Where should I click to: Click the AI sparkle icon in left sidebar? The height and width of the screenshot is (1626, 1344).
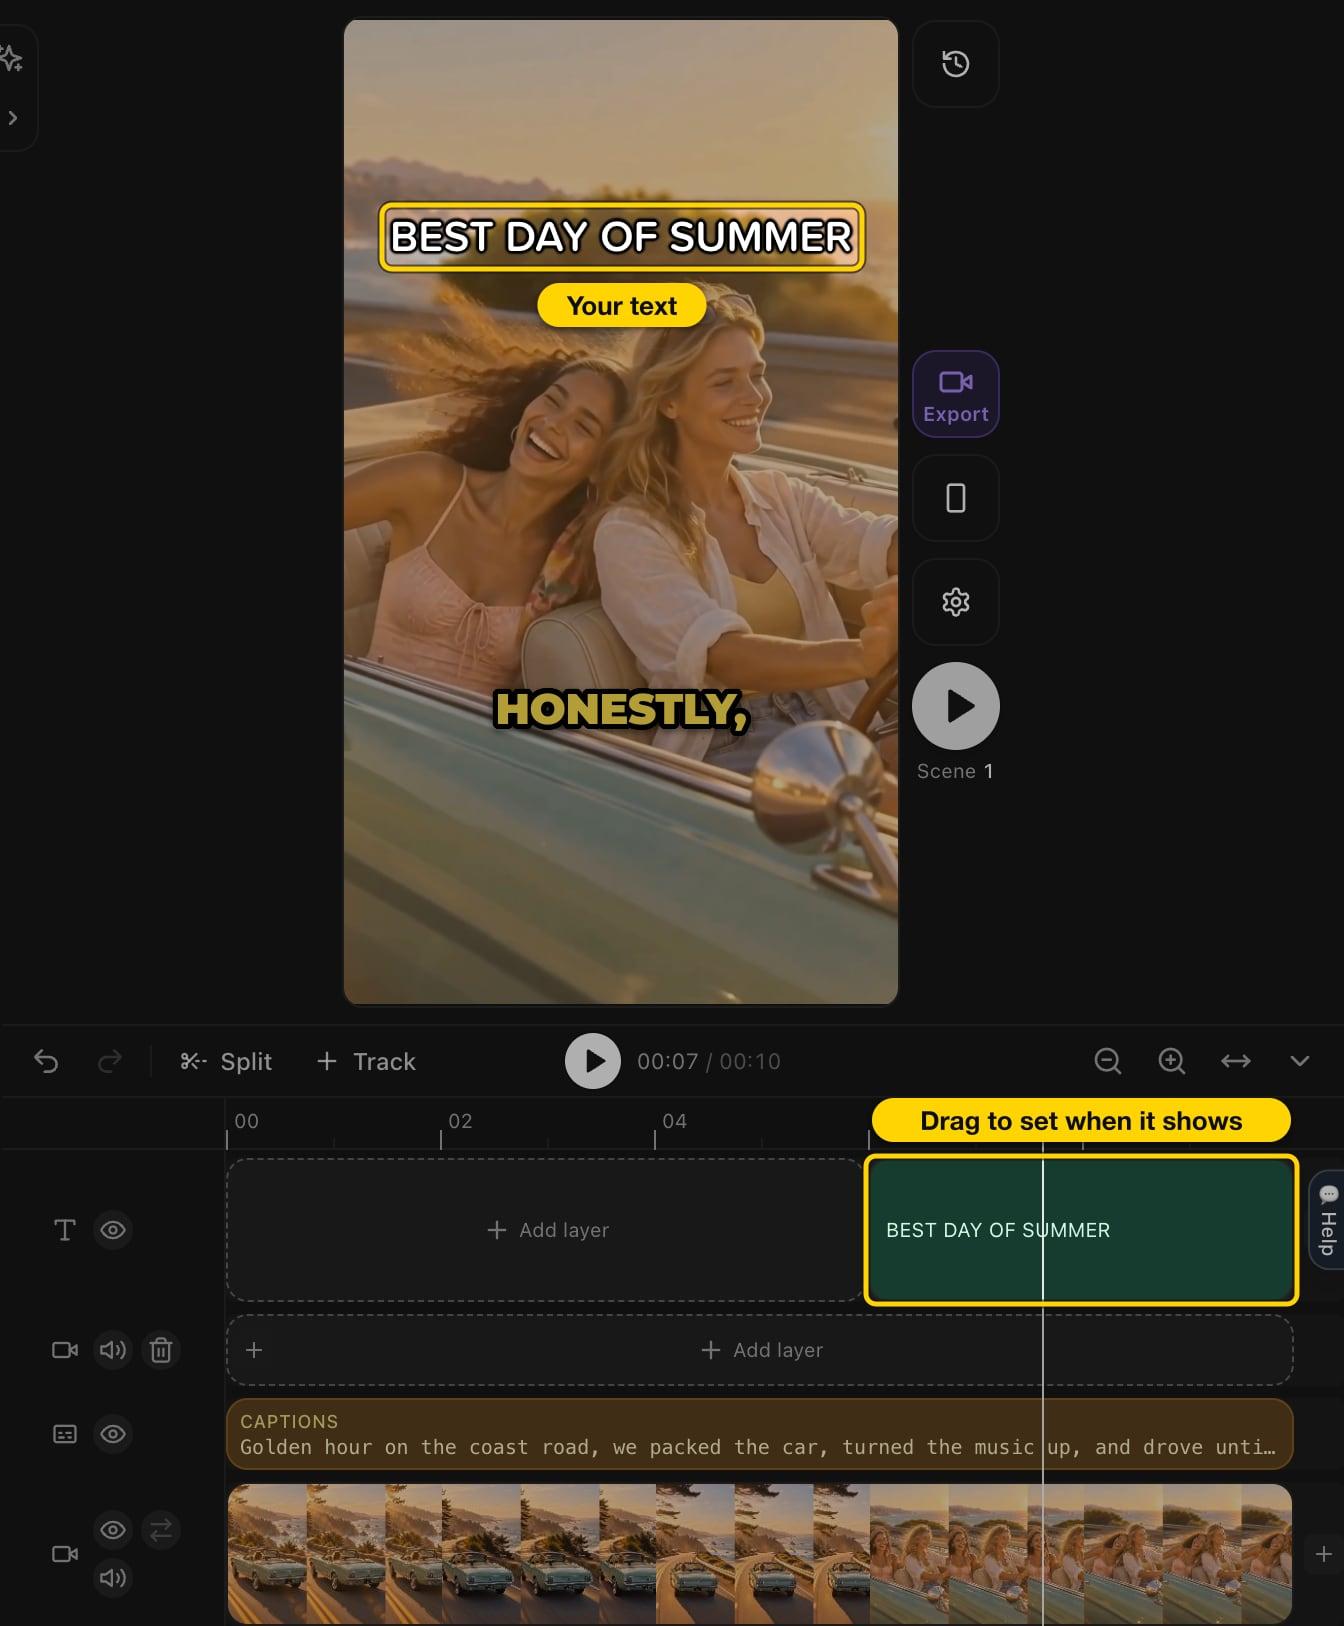tap(12, 59)
